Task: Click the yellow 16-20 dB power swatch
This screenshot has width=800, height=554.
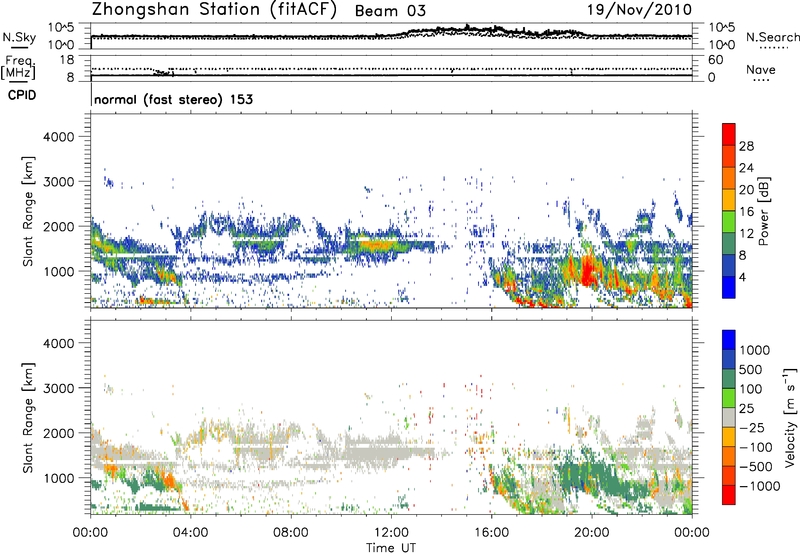Action: [x=729, y=200]
